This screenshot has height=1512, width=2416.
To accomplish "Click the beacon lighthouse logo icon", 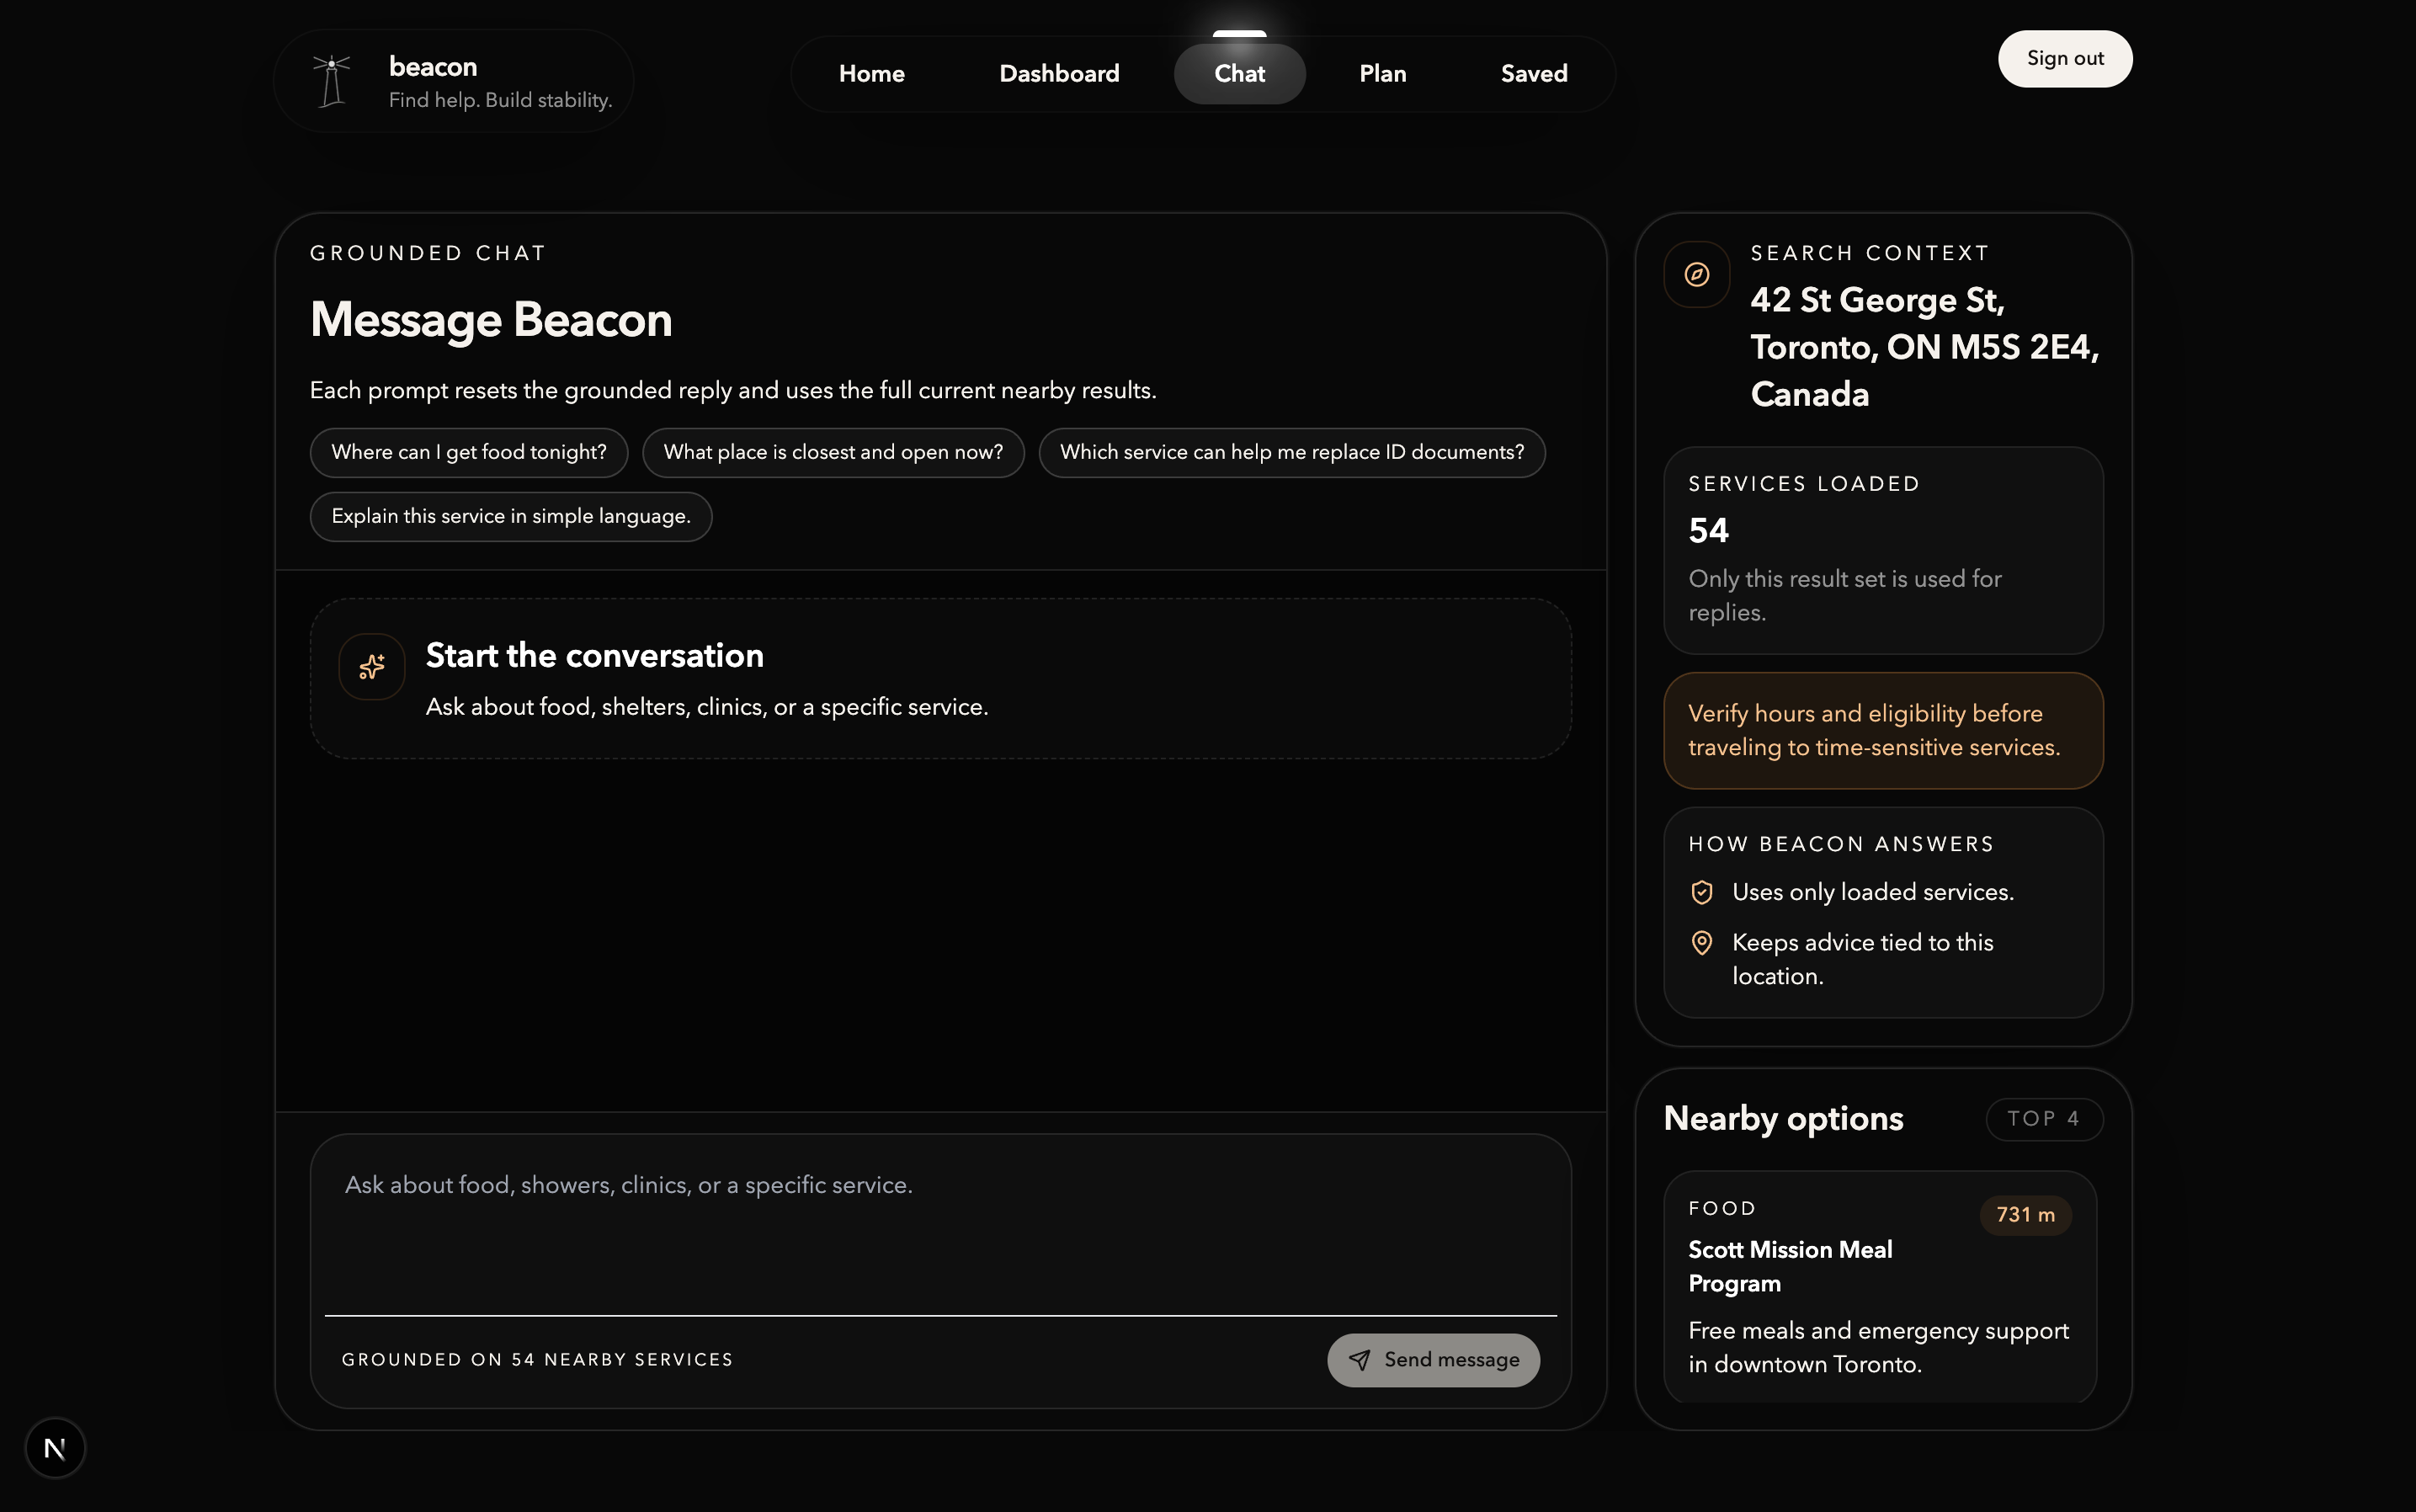I will click(x=331, y=81).
